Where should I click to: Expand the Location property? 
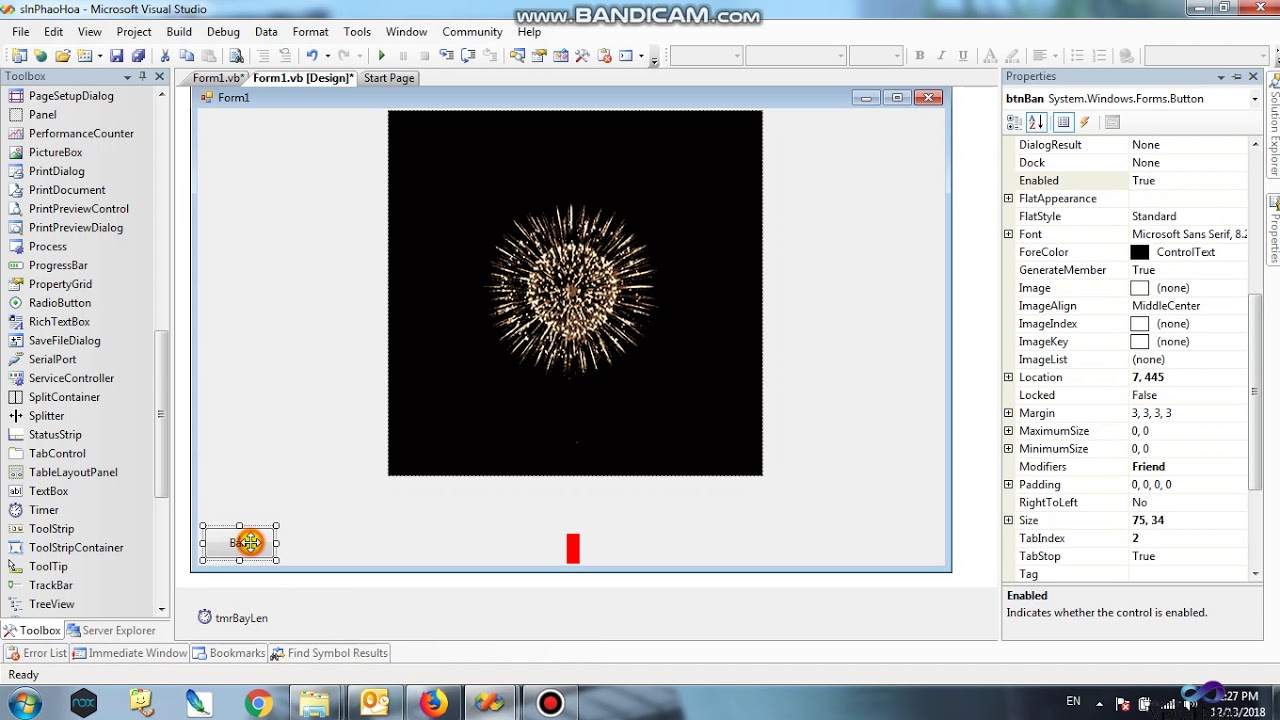click(x=1008, y=377)
